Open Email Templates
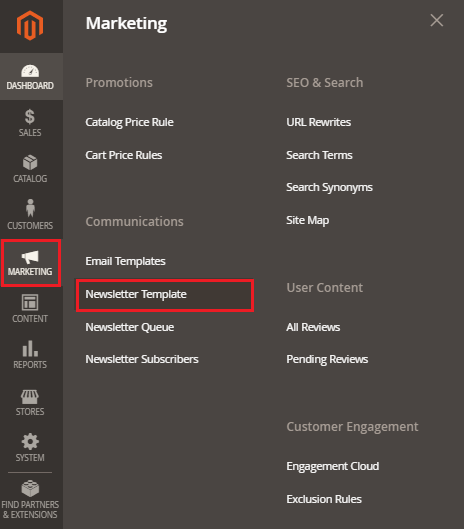 126,261
